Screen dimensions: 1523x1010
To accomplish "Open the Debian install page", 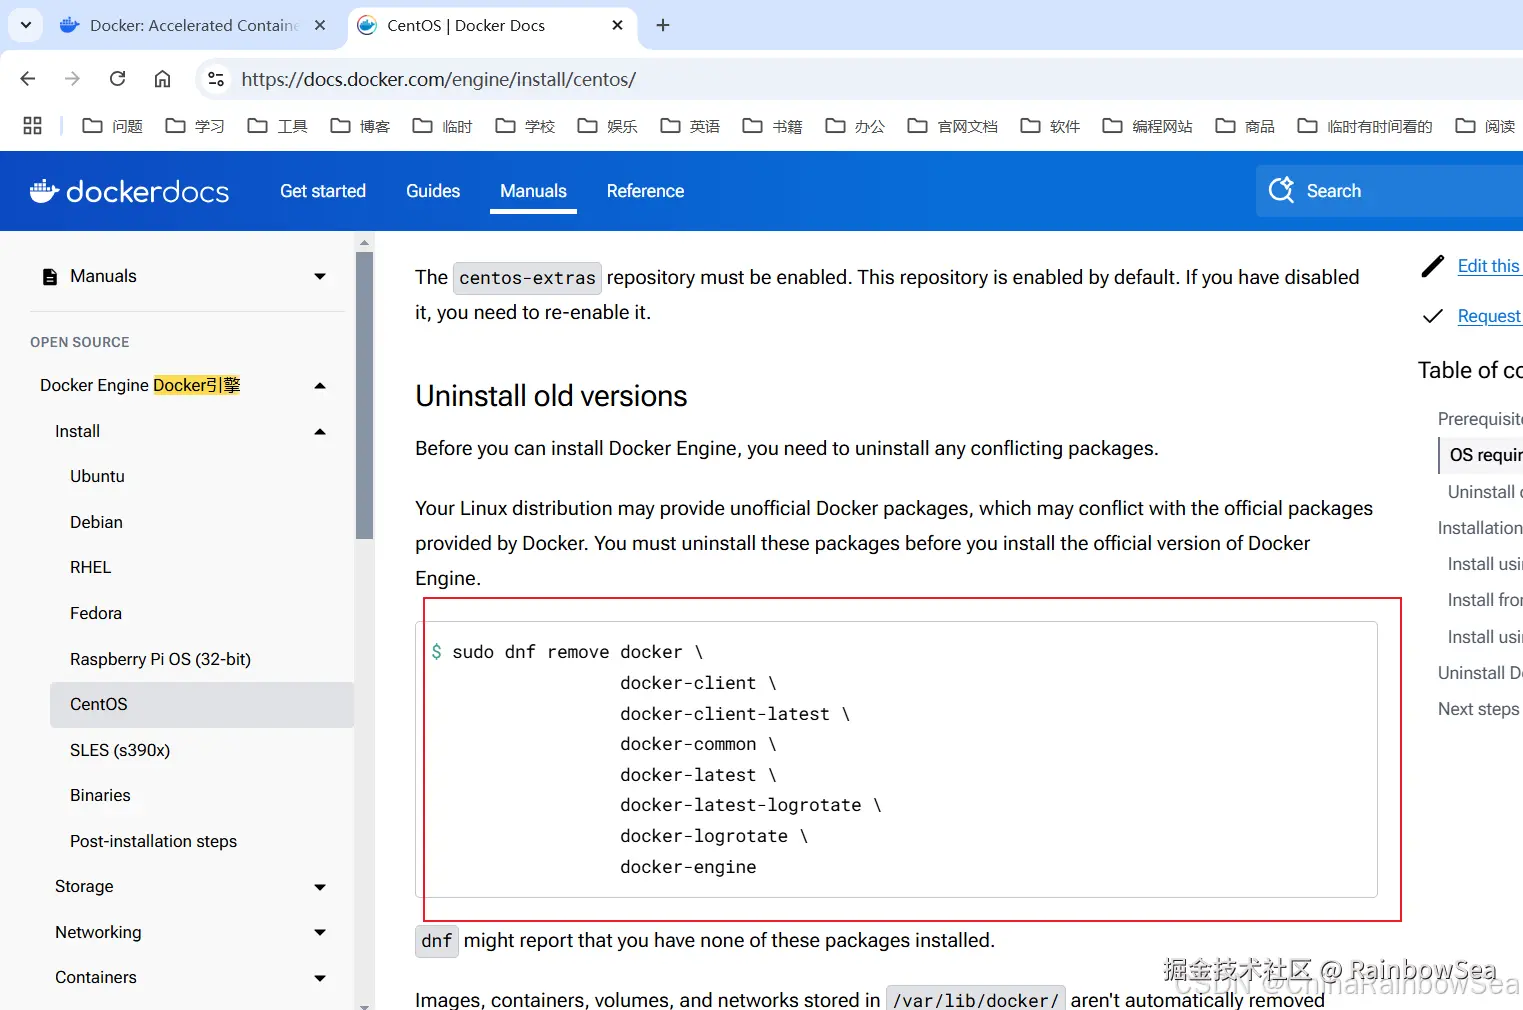I will (x=96, y=522).
